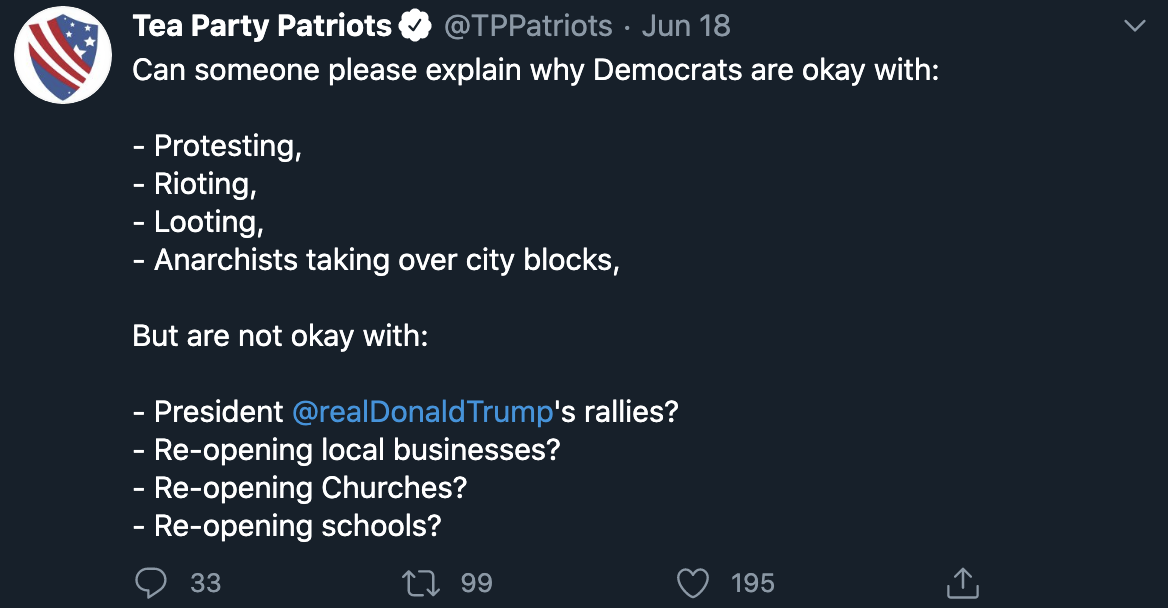The image size is (1168, 608).
Task: Retweet this Tea Party Patriots tweet
Action: tap(421, 583)
